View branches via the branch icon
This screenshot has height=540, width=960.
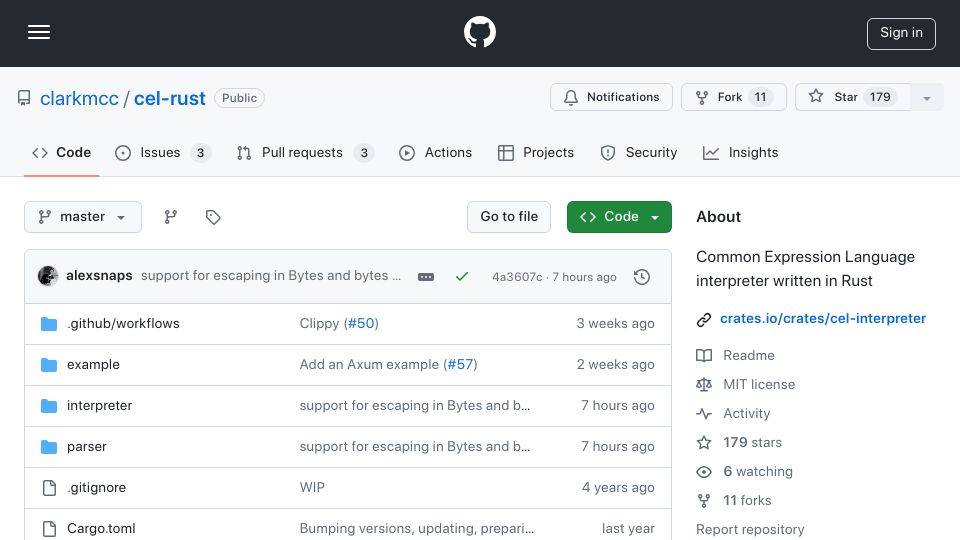tap(171, 217)
